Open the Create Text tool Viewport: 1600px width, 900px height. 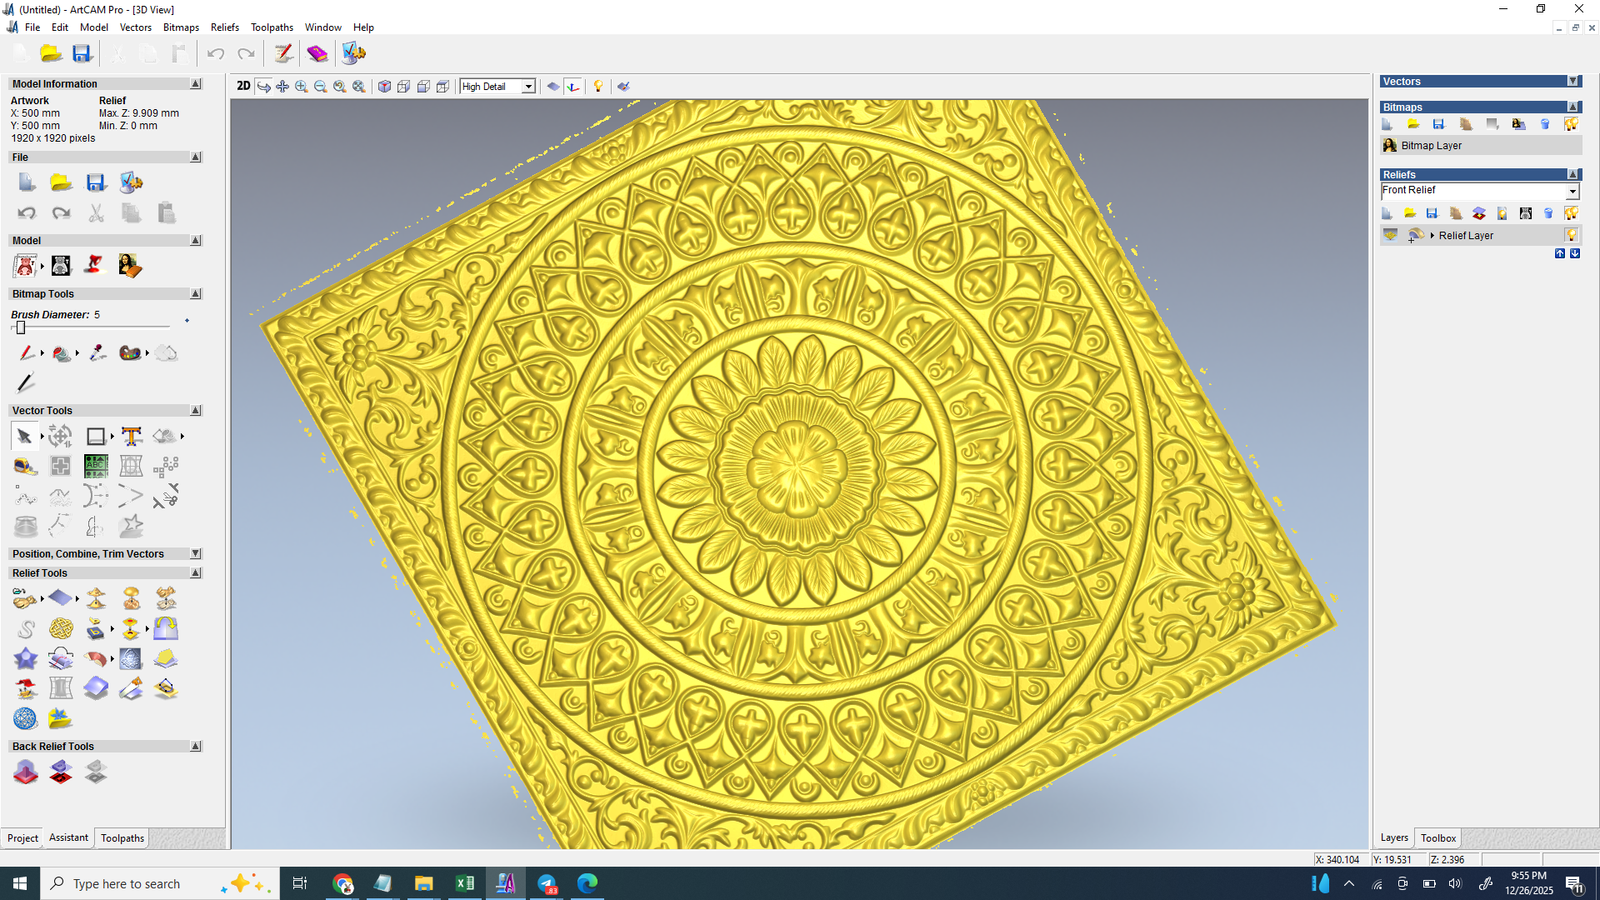(130, 435)
